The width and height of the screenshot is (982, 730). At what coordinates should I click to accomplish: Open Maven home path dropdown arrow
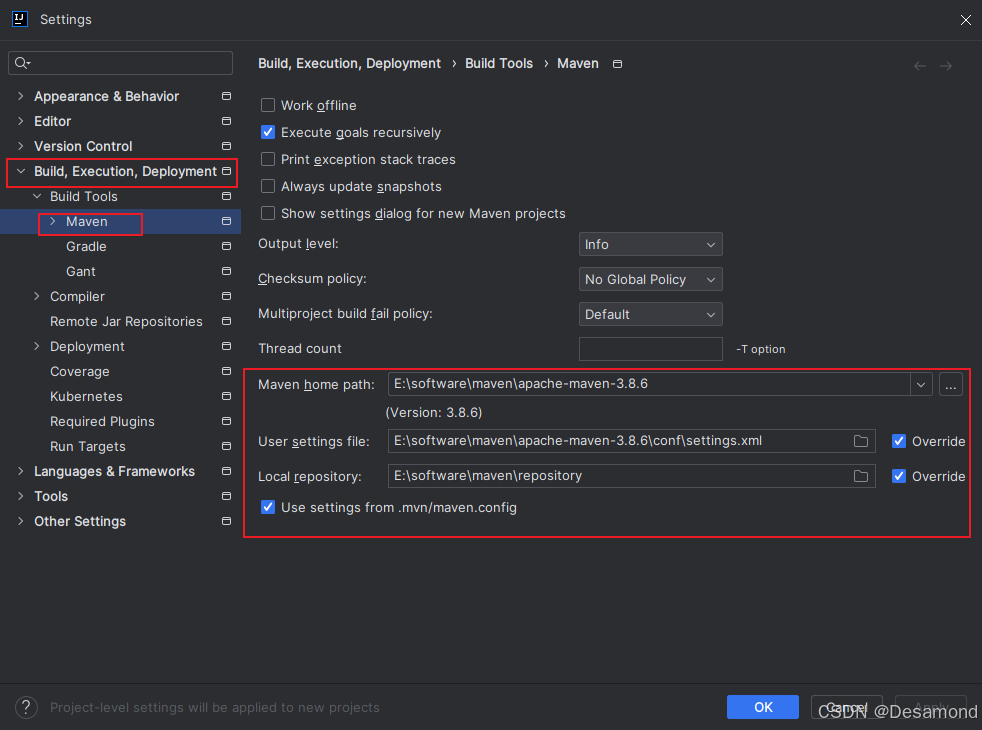921,384
